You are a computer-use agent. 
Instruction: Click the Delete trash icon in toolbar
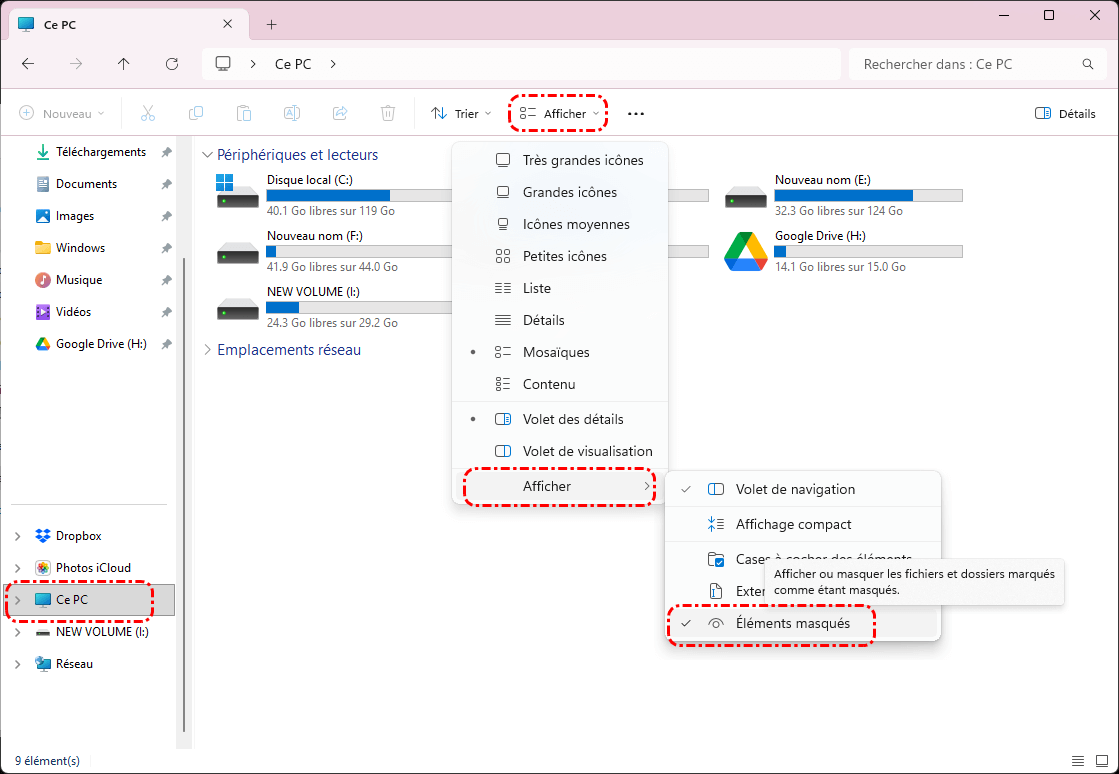click(388, 114)
